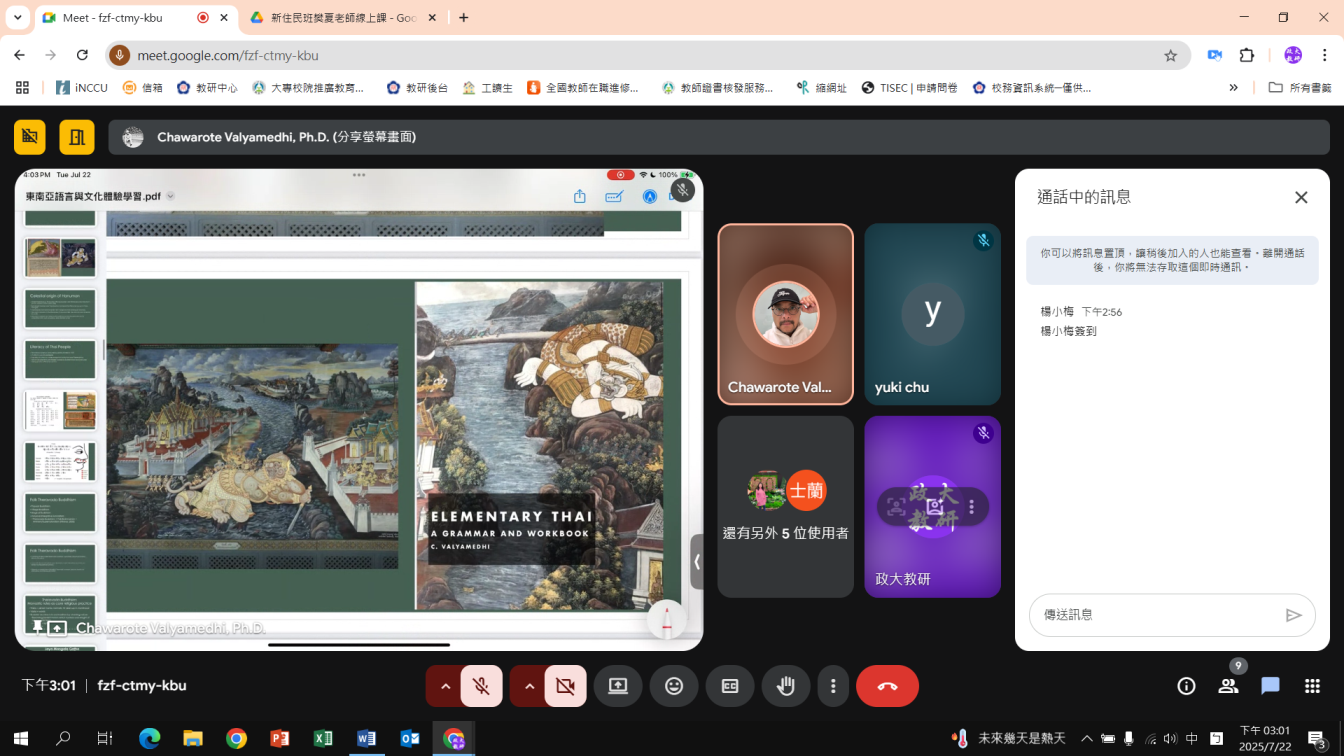Open meeting details info icon

(1186, 686)
